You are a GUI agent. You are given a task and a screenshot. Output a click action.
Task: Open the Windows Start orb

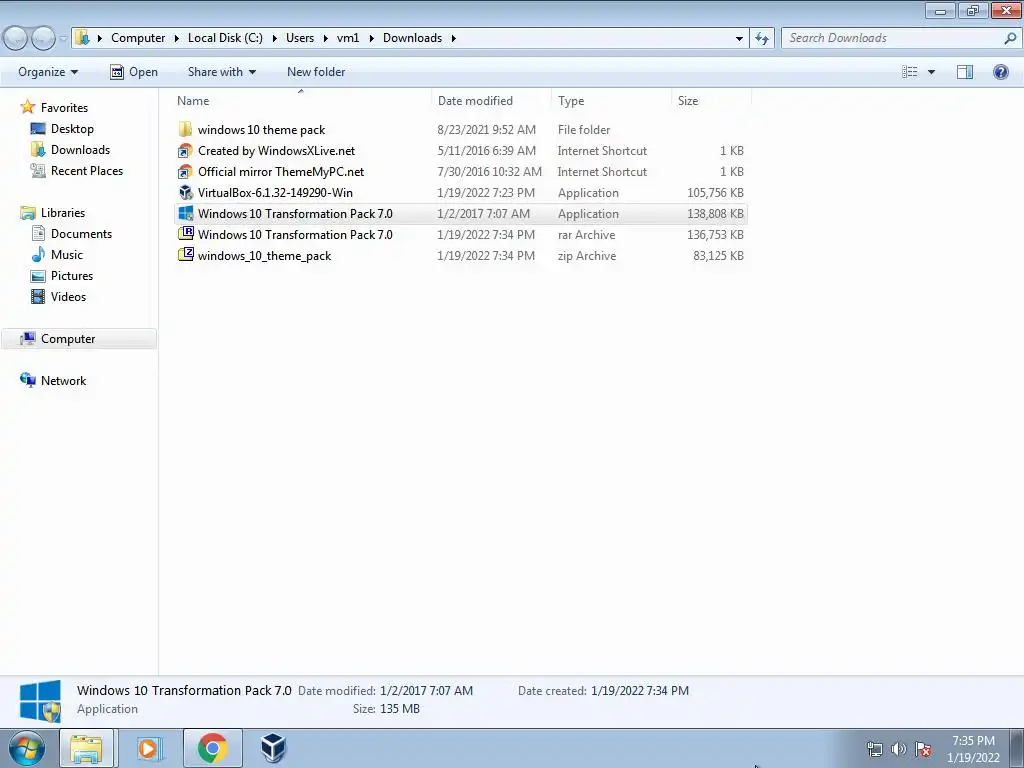pyautogui.click(x=27, y=748)
